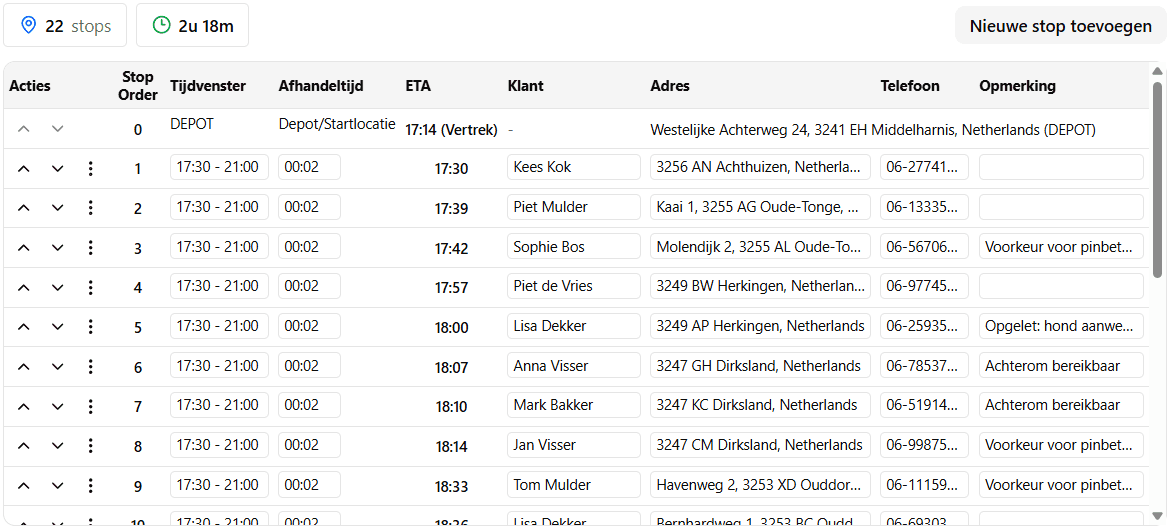The height and width of the screenshot is (532, 1171).
Task: Edit time window field for stop 1
Action: click(x=219, y=167)
